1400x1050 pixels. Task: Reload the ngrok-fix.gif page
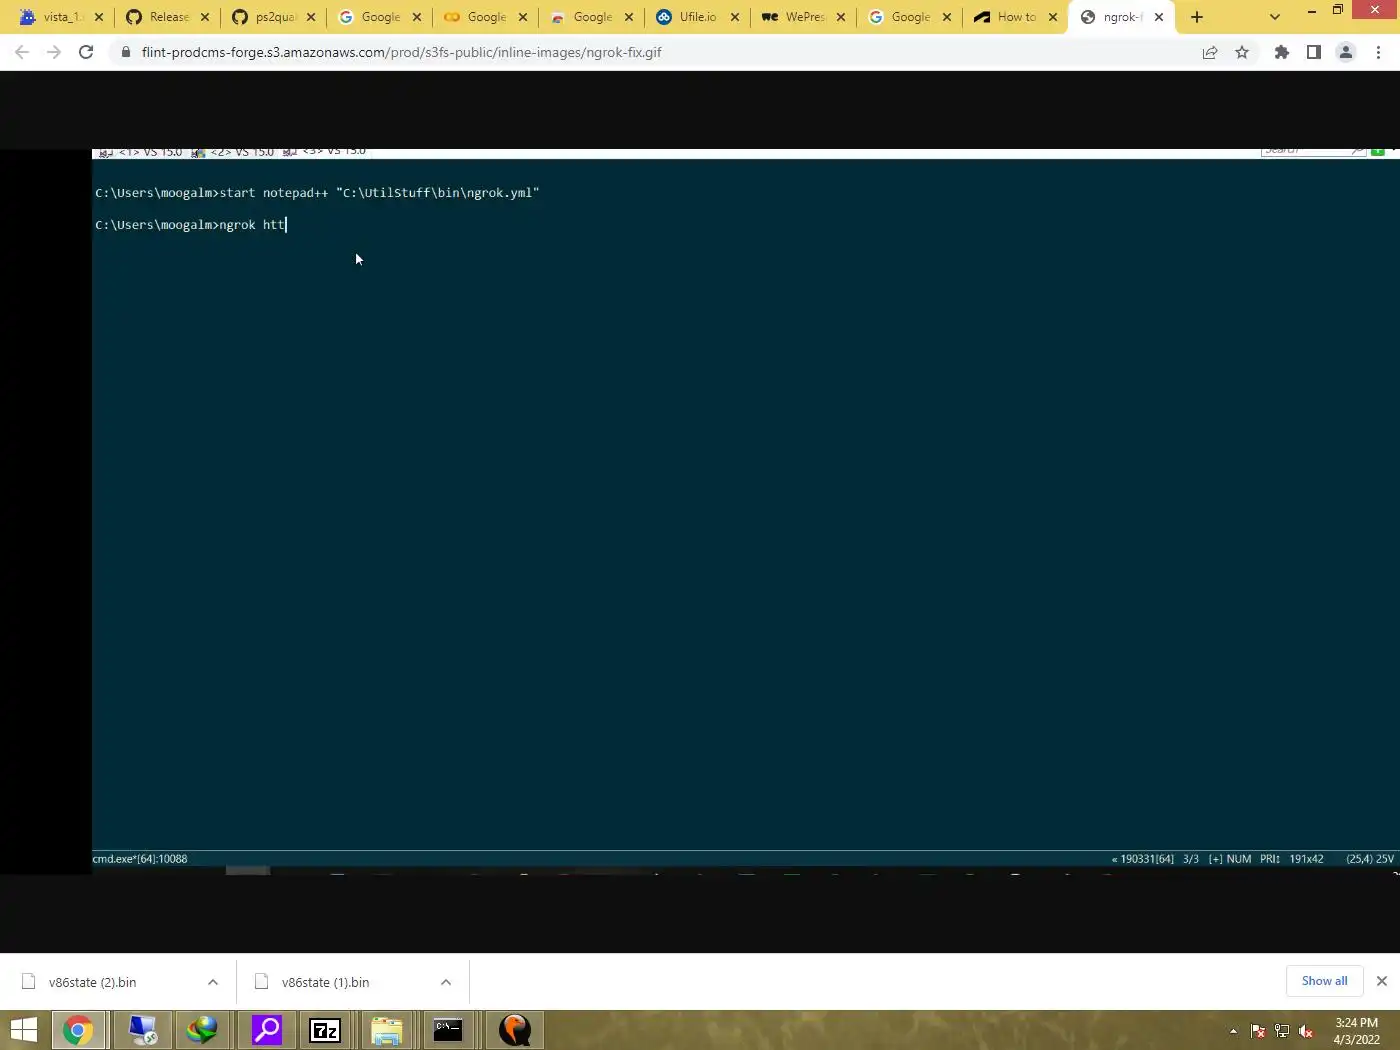coord(86,52)
